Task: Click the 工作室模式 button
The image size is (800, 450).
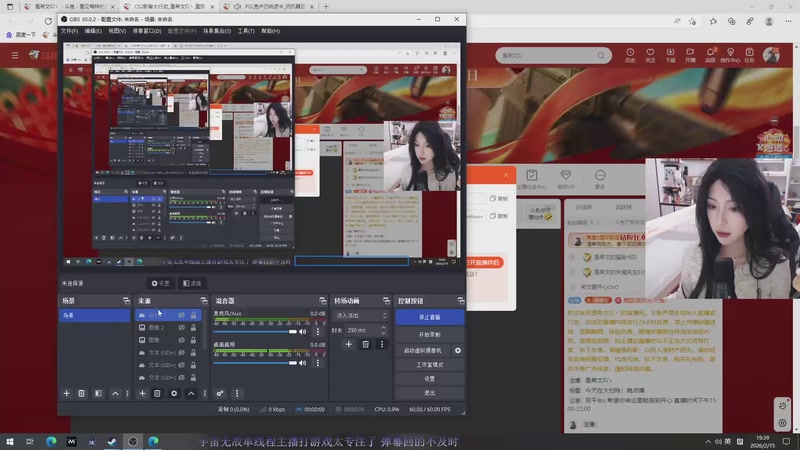Action: (x=429, y=365)
